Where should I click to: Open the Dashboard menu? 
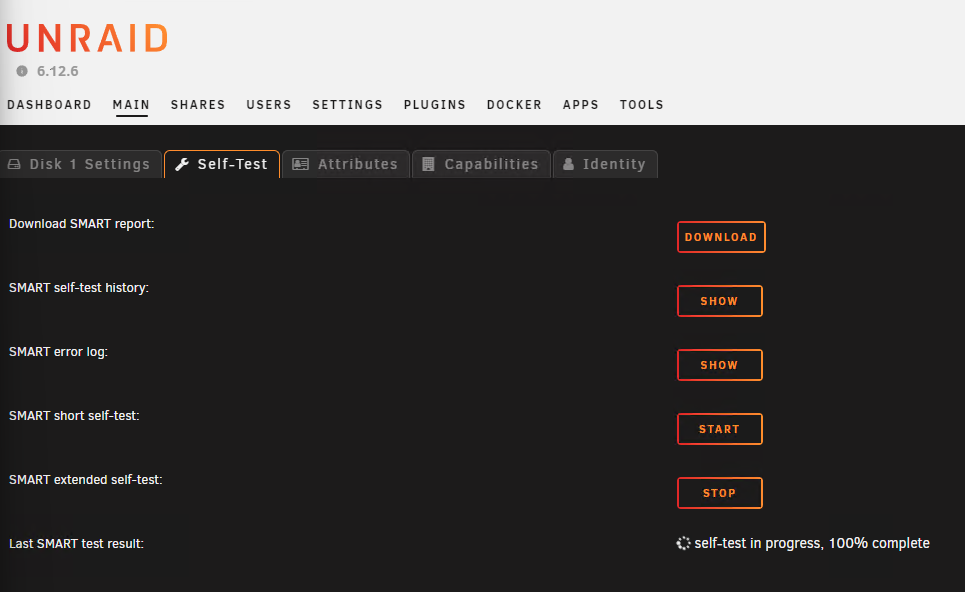click(x=49, y=105)
